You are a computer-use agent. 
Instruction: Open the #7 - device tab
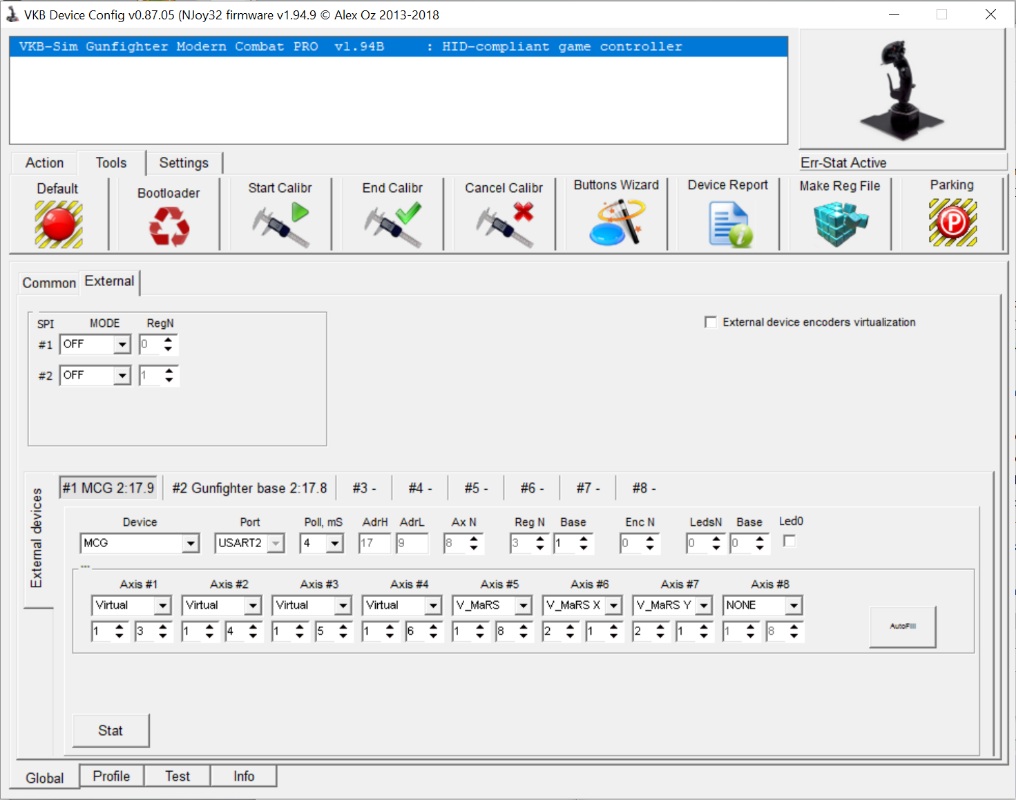[588, 488]
